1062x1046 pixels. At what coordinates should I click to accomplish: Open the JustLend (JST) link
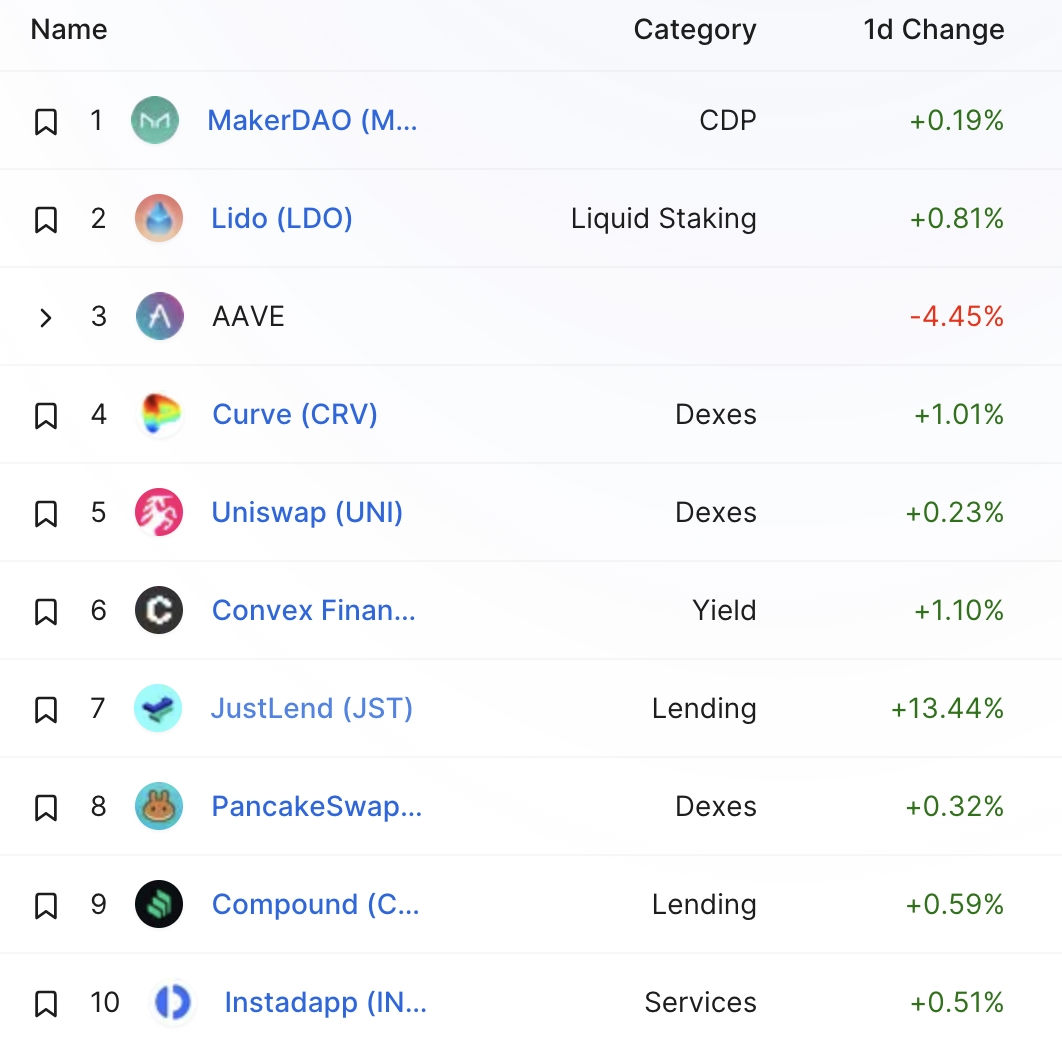311,709
